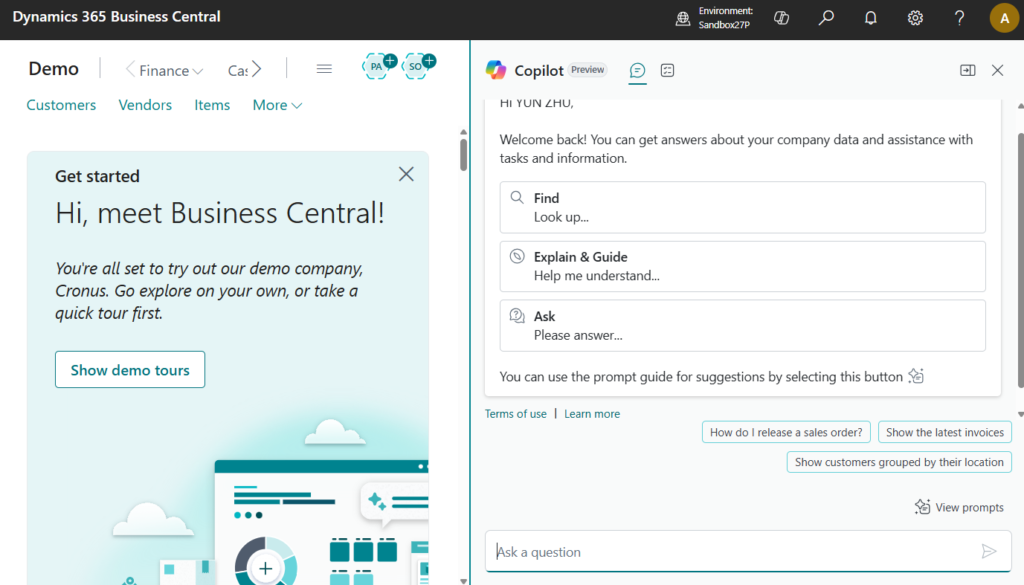Click the help question mark icon
Viewport: 1024px width, 585px height.
959,17
